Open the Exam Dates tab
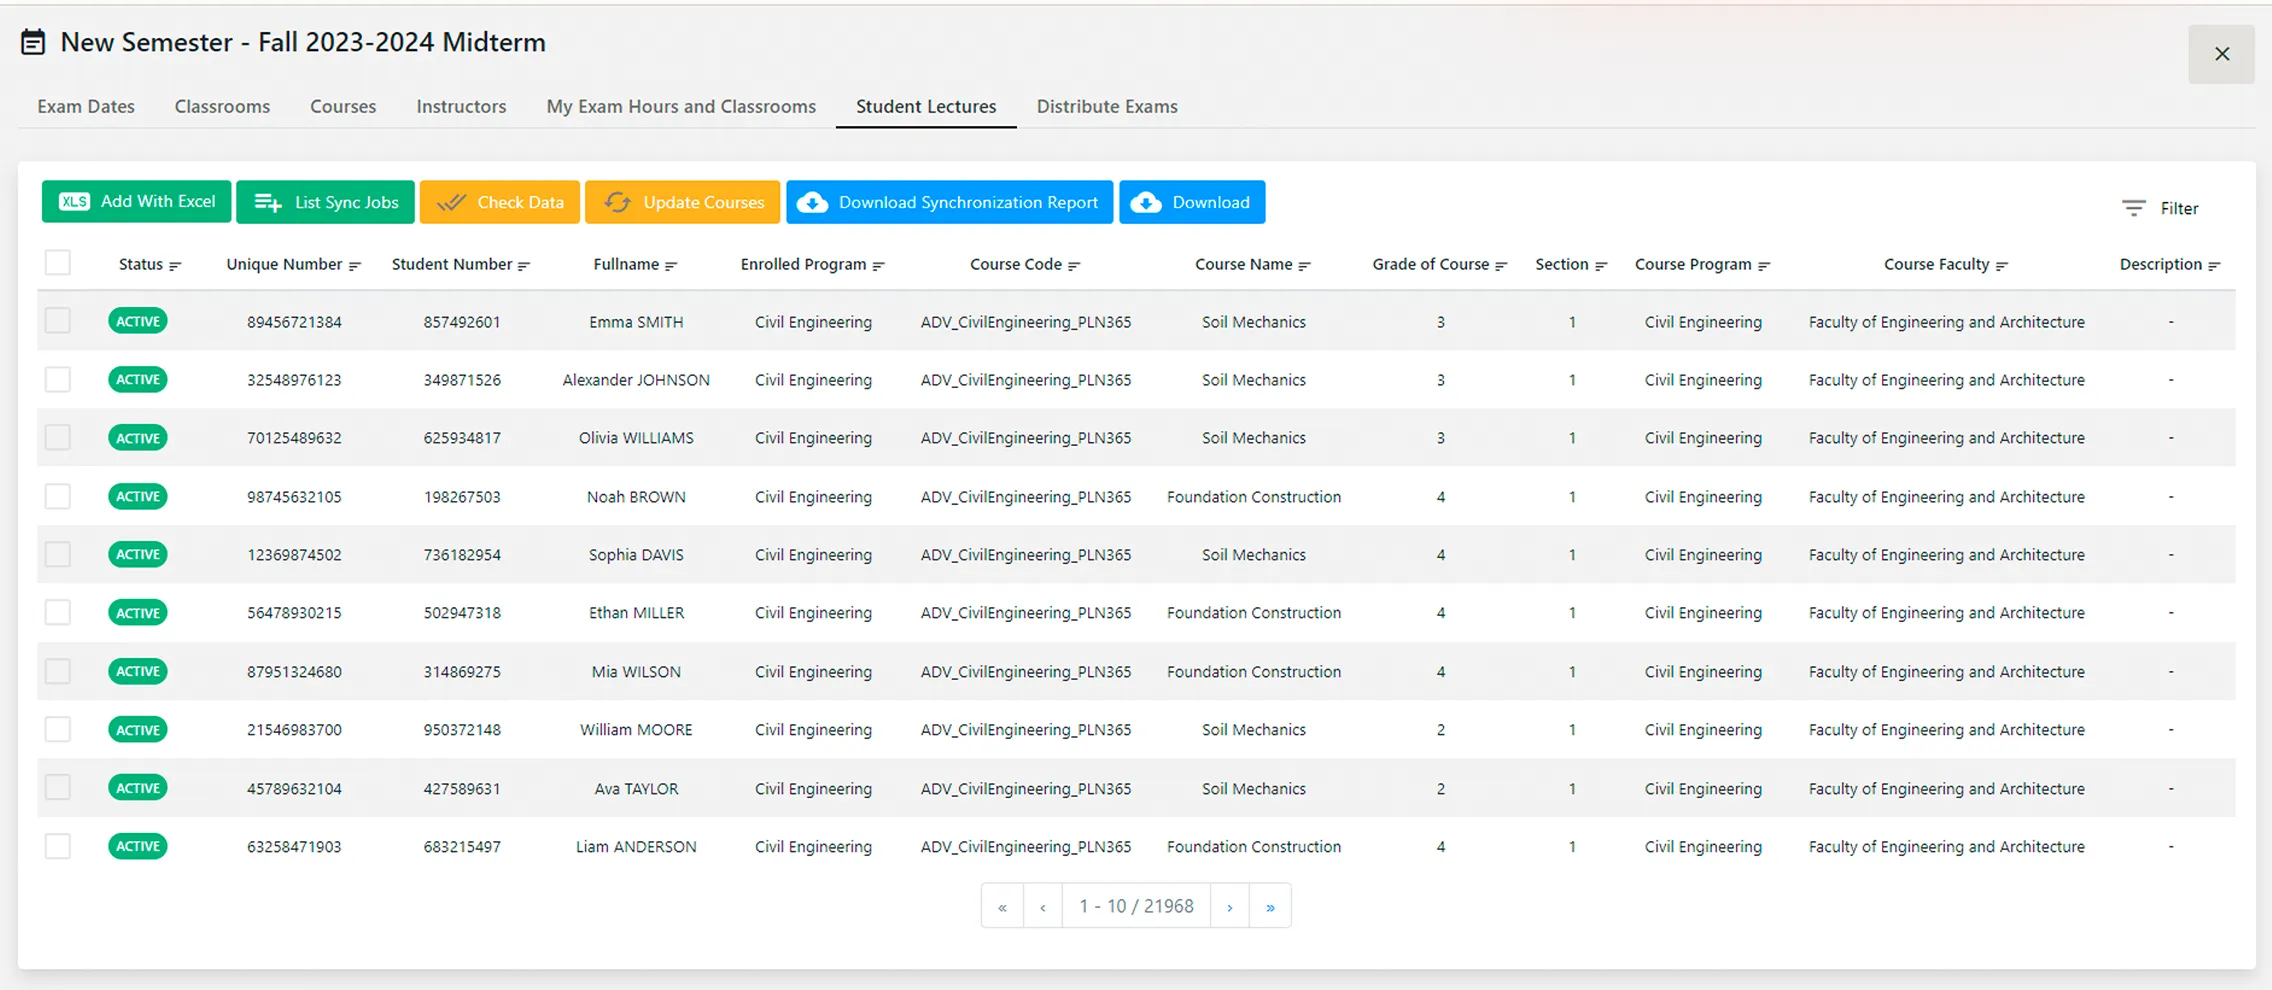This screenshot has width=2272, height=990. point(86,106)
